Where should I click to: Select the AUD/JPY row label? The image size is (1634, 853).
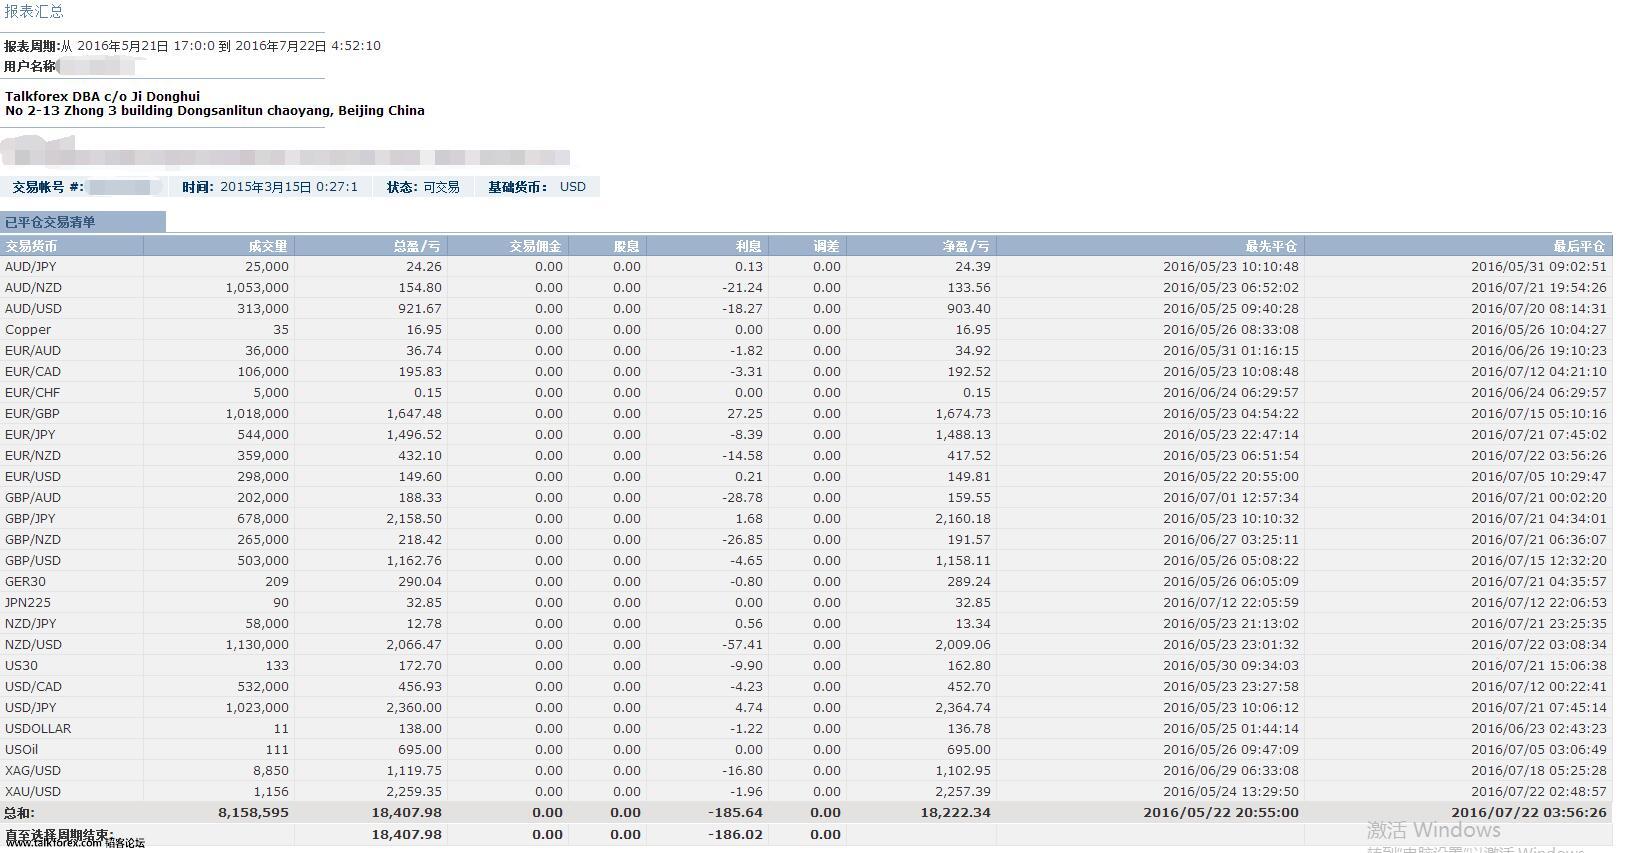31,266
